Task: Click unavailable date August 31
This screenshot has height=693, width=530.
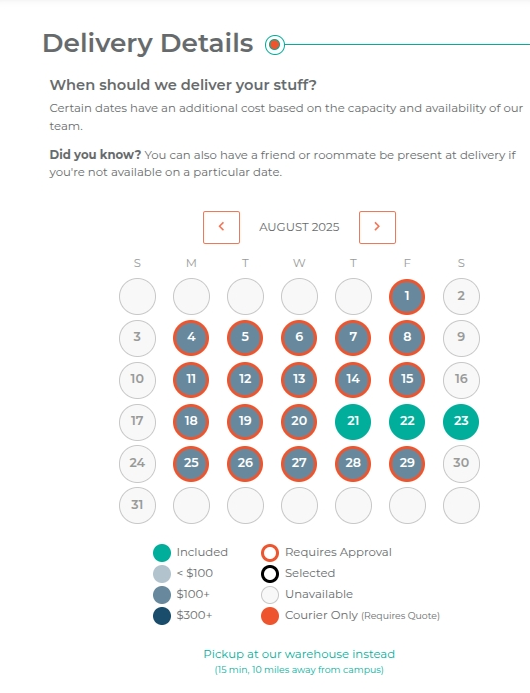Action: pos(137,506)
